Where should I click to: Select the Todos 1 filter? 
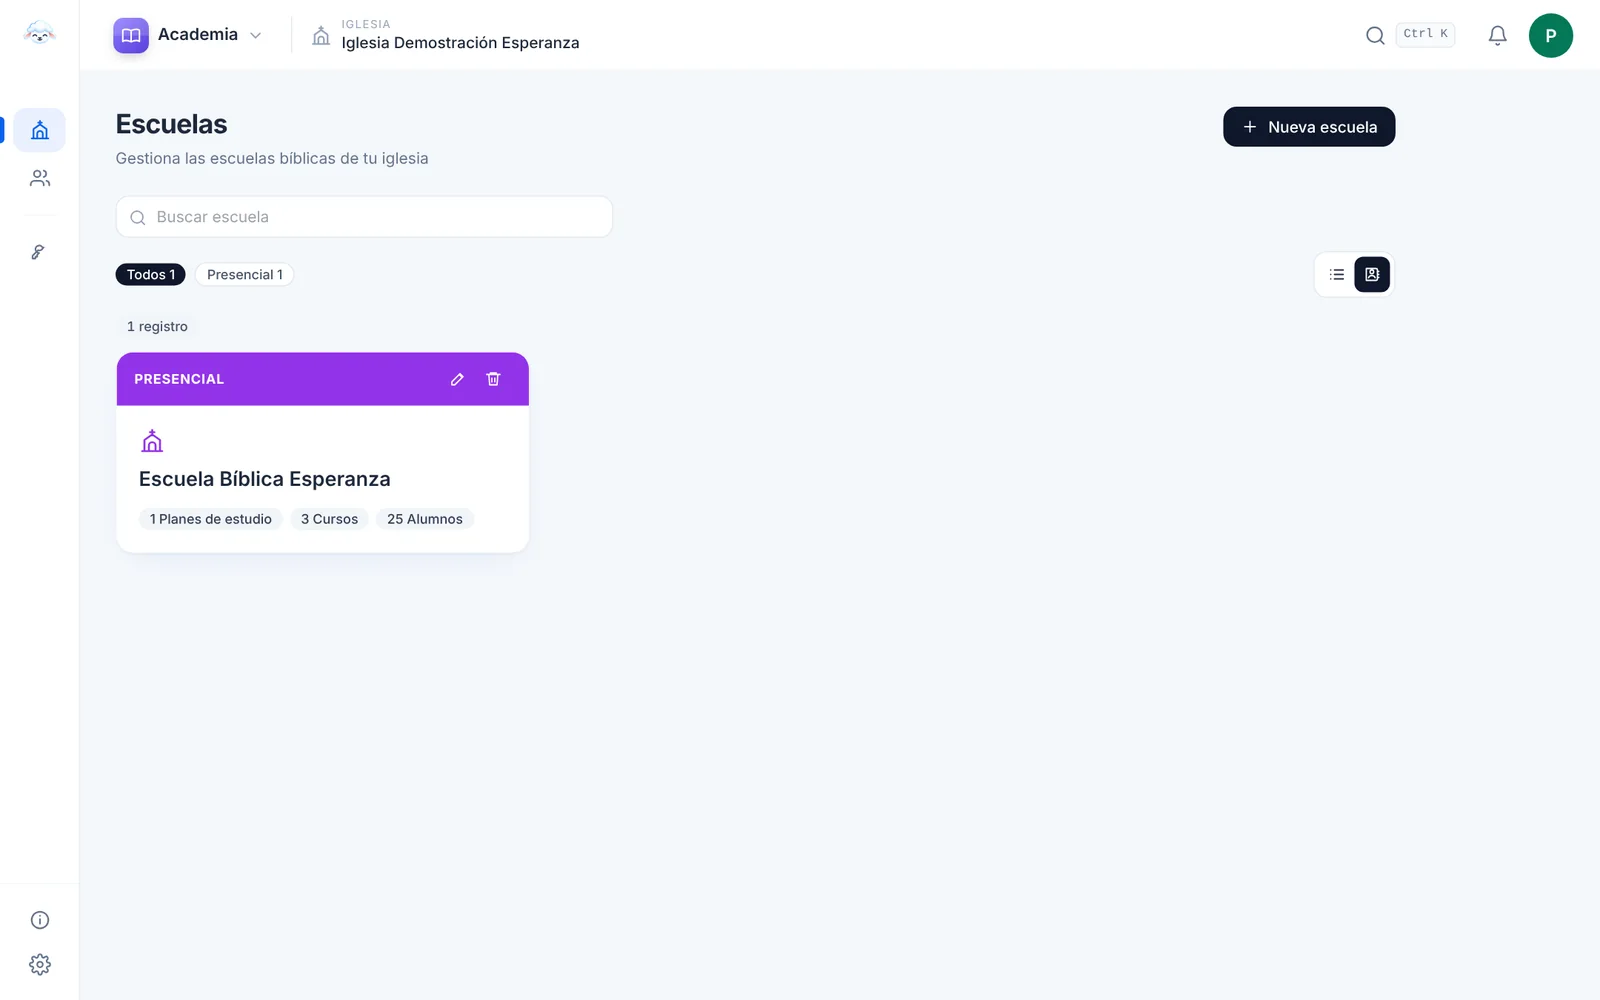[x=151, y=274]
